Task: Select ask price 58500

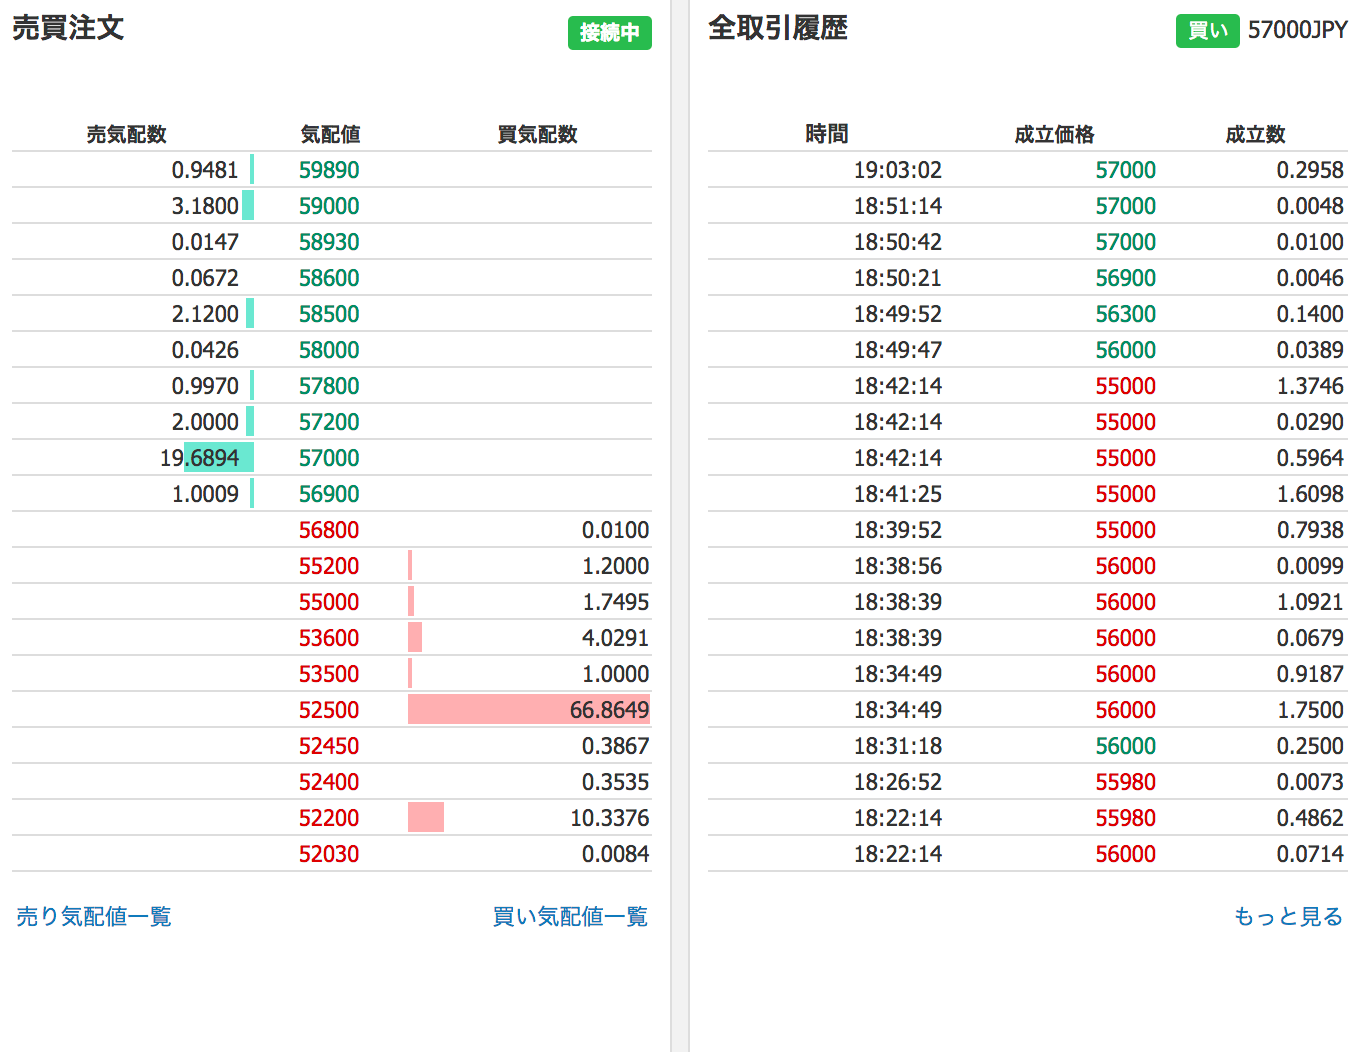Action: (x=329, y=314)
